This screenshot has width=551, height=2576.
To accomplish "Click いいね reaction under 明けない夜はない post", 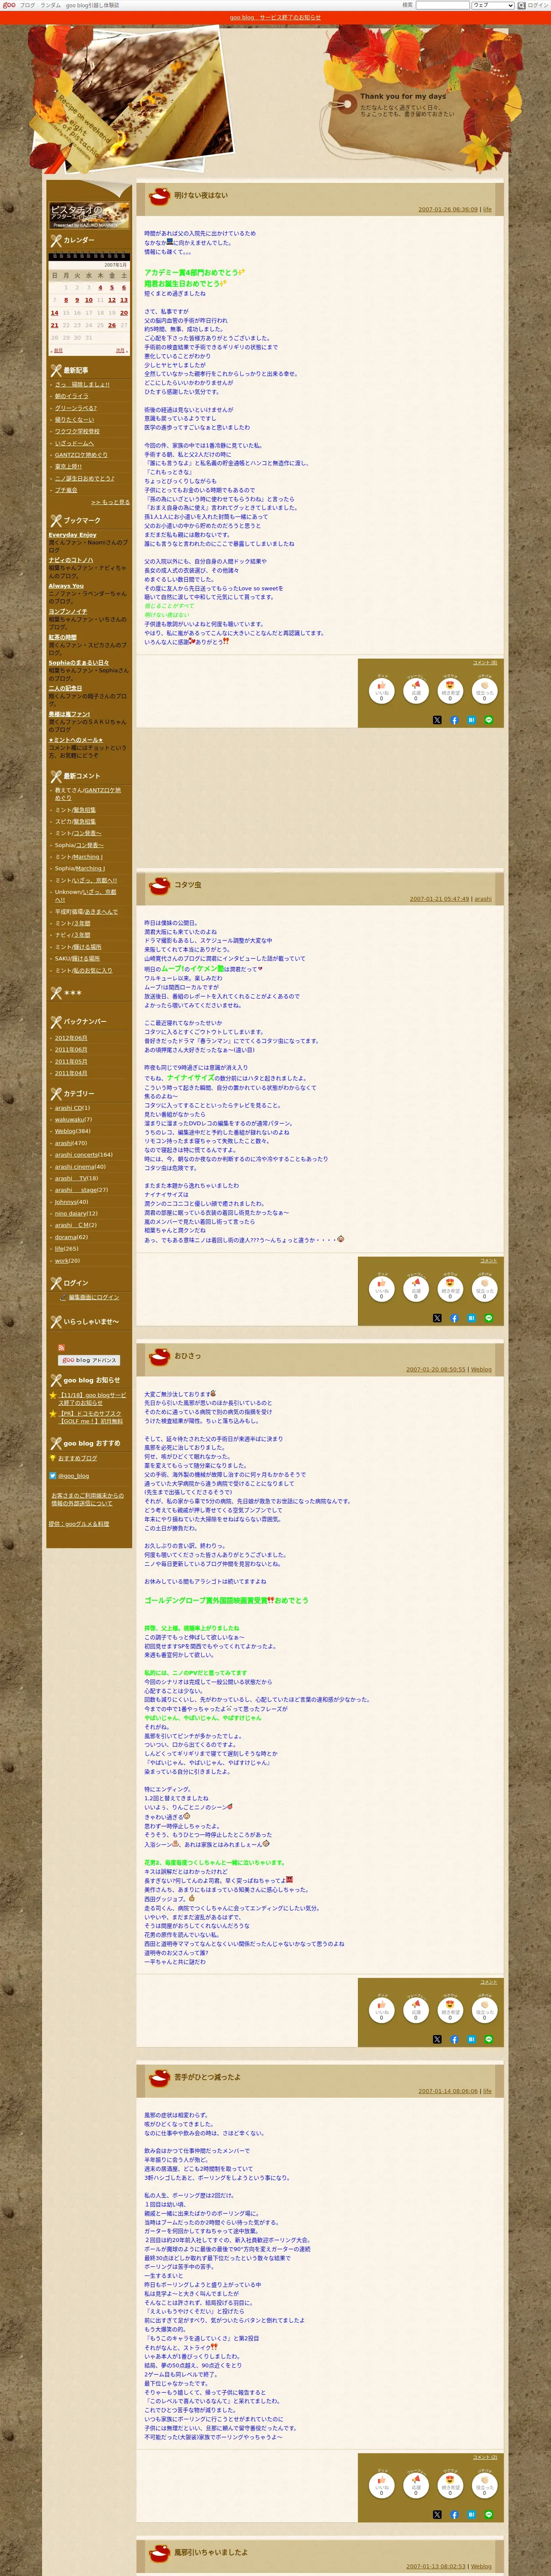I will point(381,691).
